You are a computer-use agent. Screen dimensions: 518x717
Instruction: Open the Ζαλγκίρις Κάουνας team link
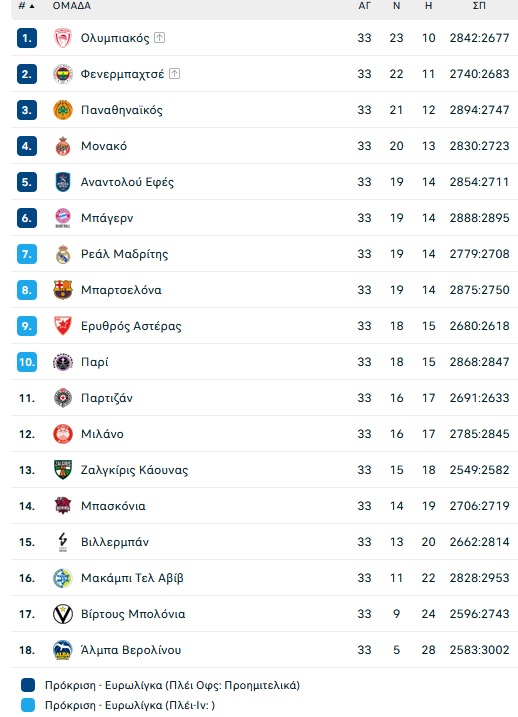(x=134, y=471)
